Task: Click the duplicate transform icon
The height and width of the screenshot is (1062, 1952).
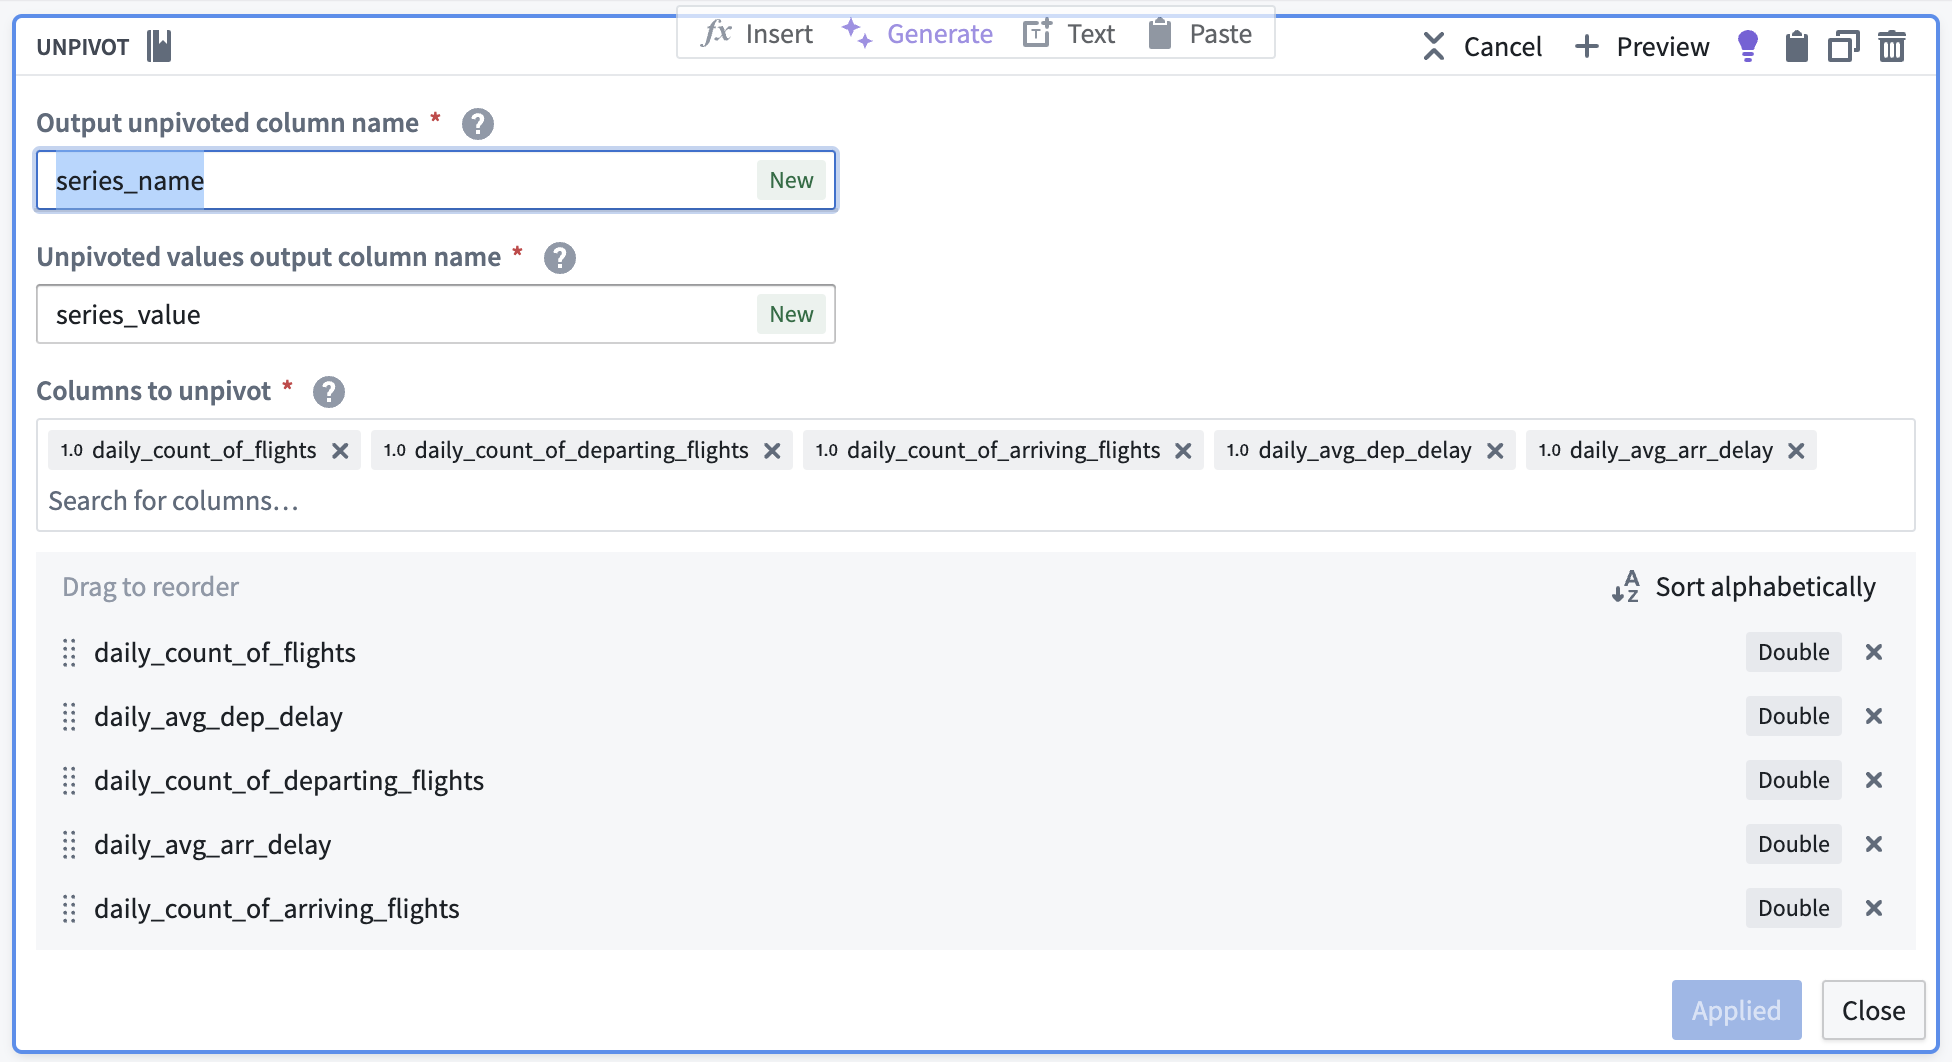Action: pyautogui.click(x=1844, y=46)
